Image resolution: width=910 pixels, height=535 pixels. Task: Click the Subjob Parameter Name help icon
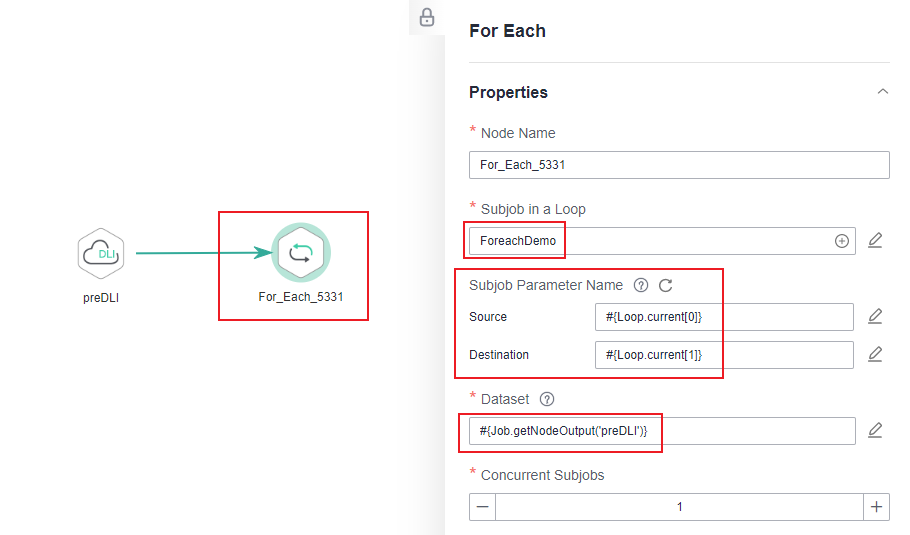[641, 285]
